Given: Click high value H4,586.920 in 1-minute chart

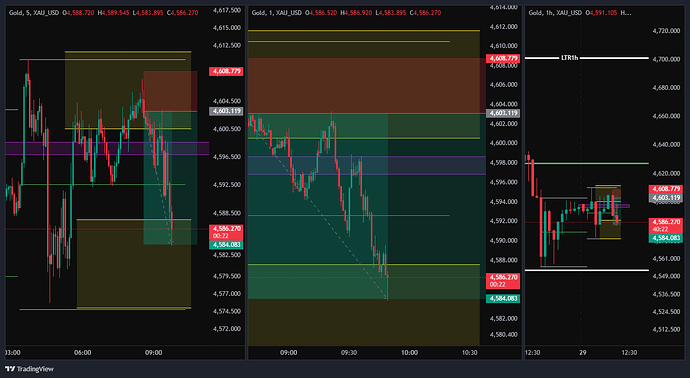Looking at the screenshot, I should coord(356,13).
